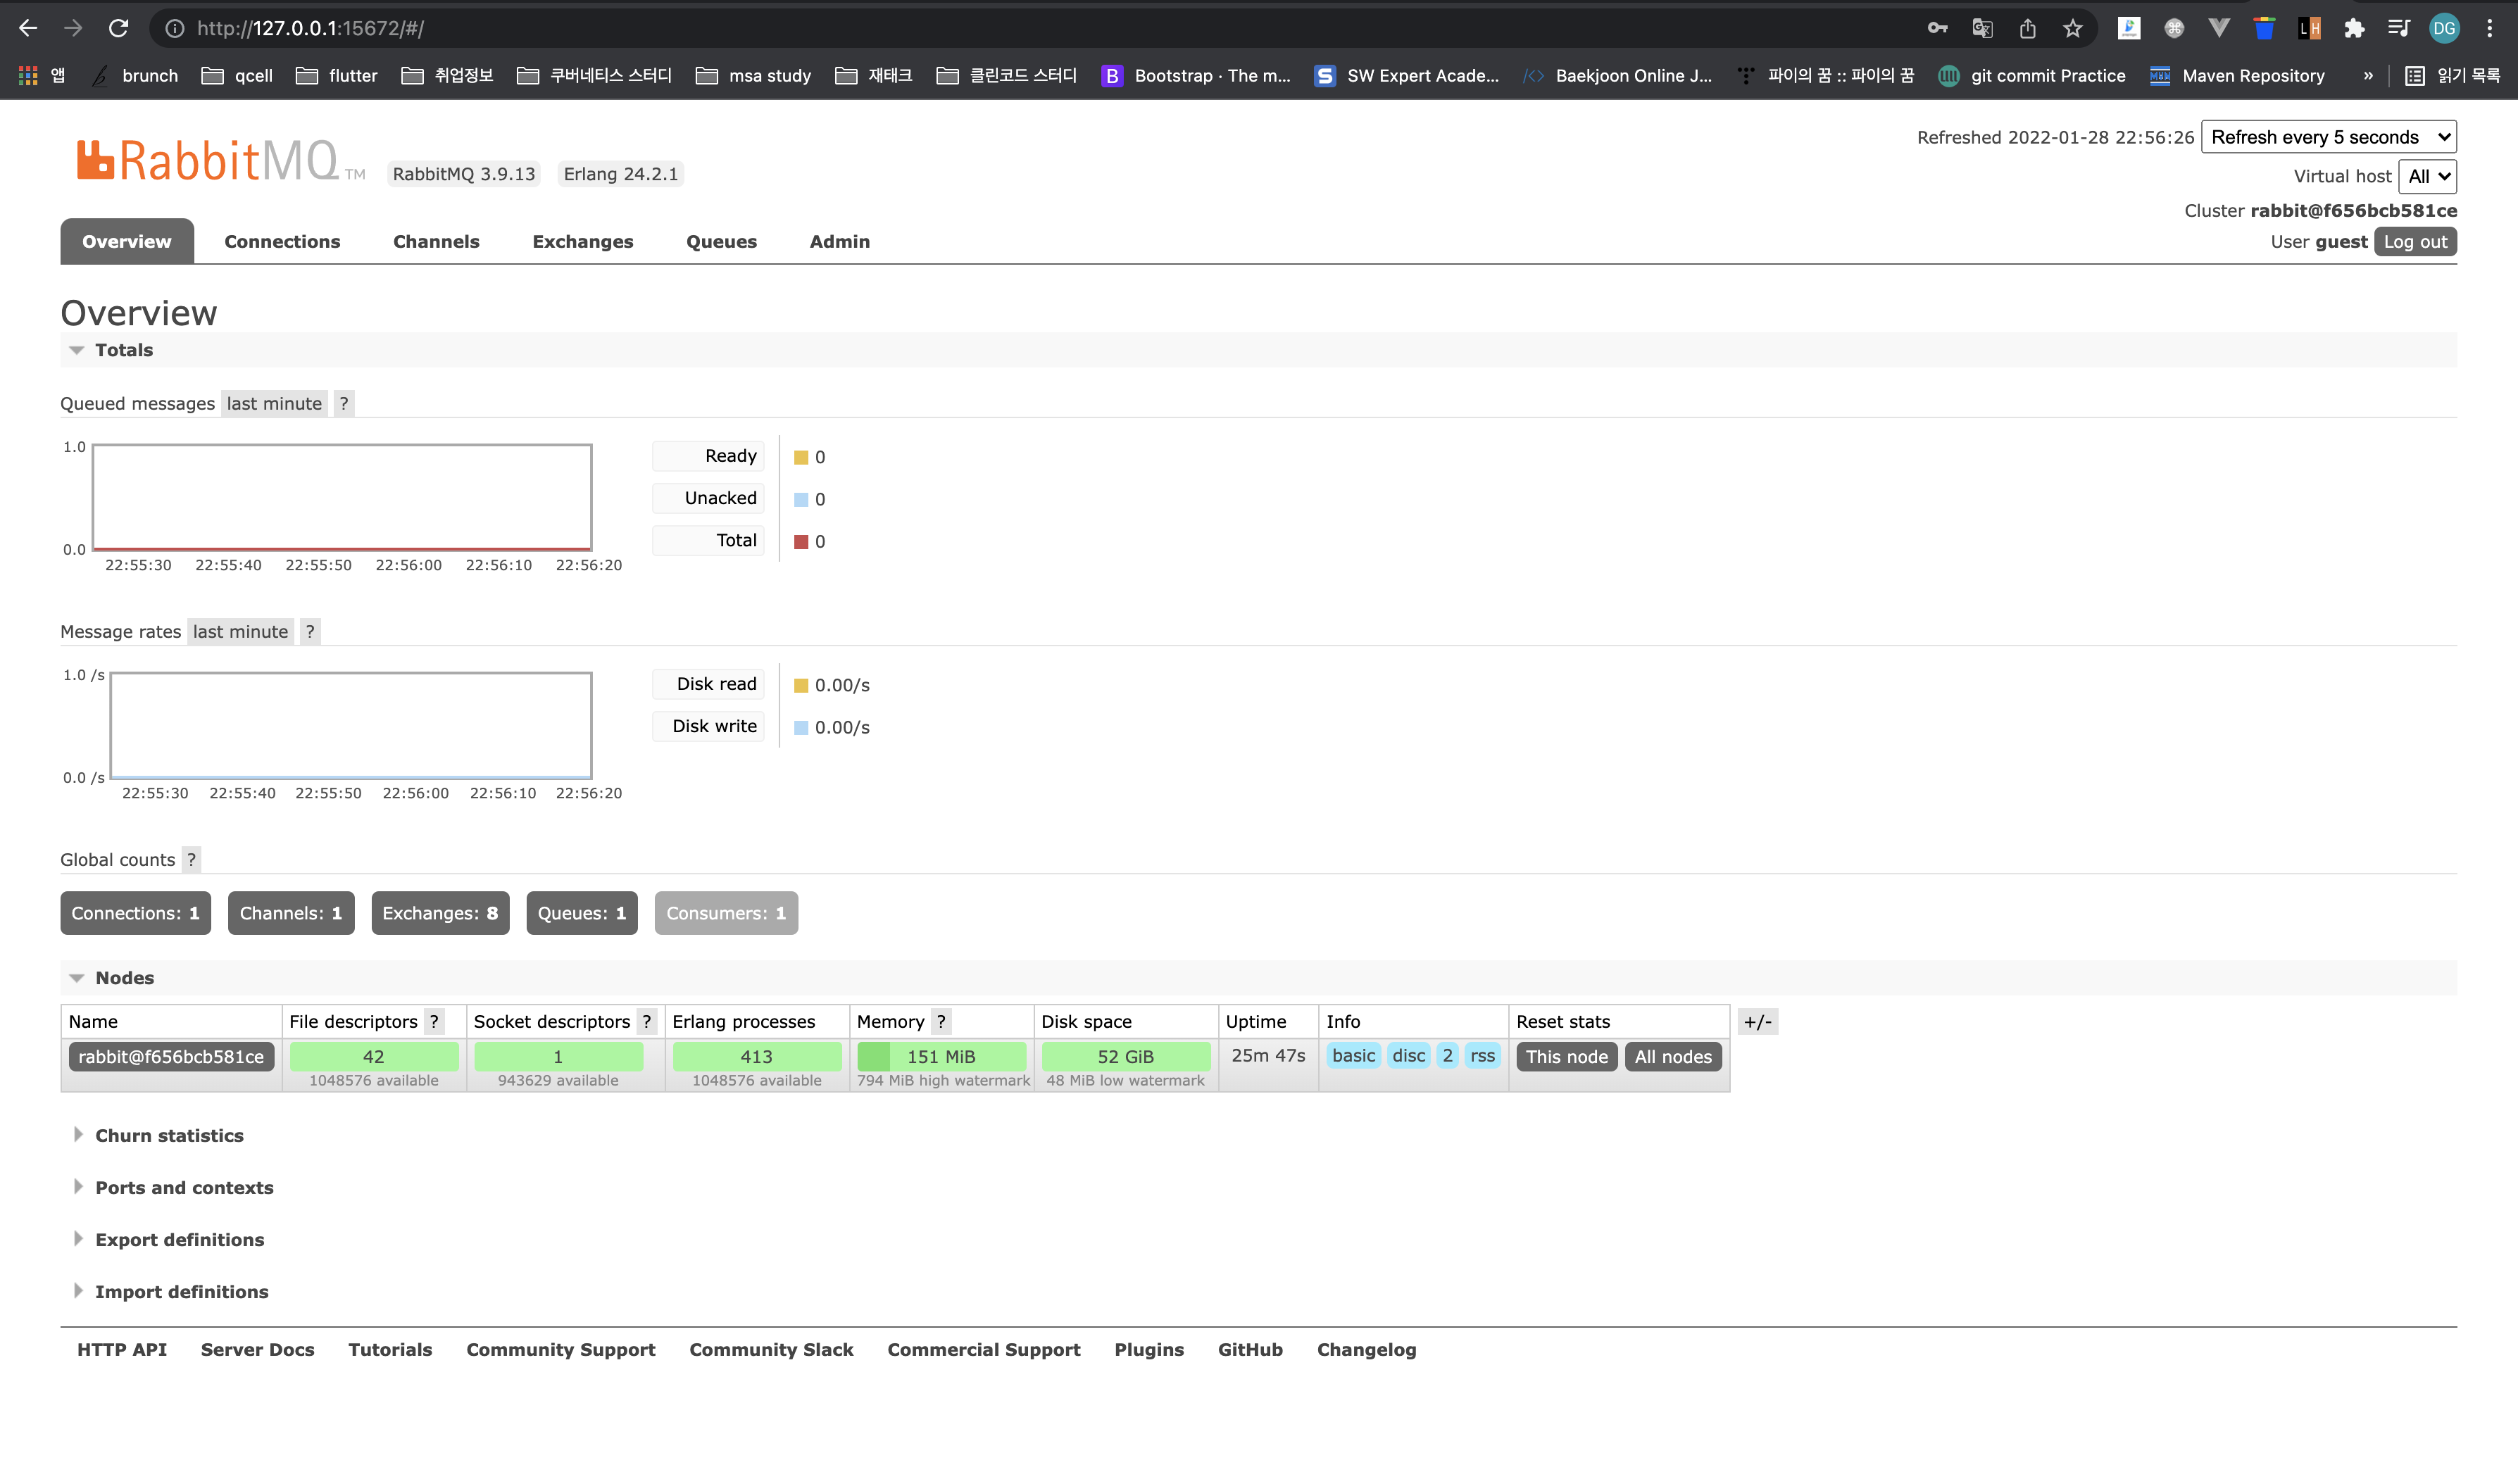Click the Google Translate icon

tap(1982, 28)
